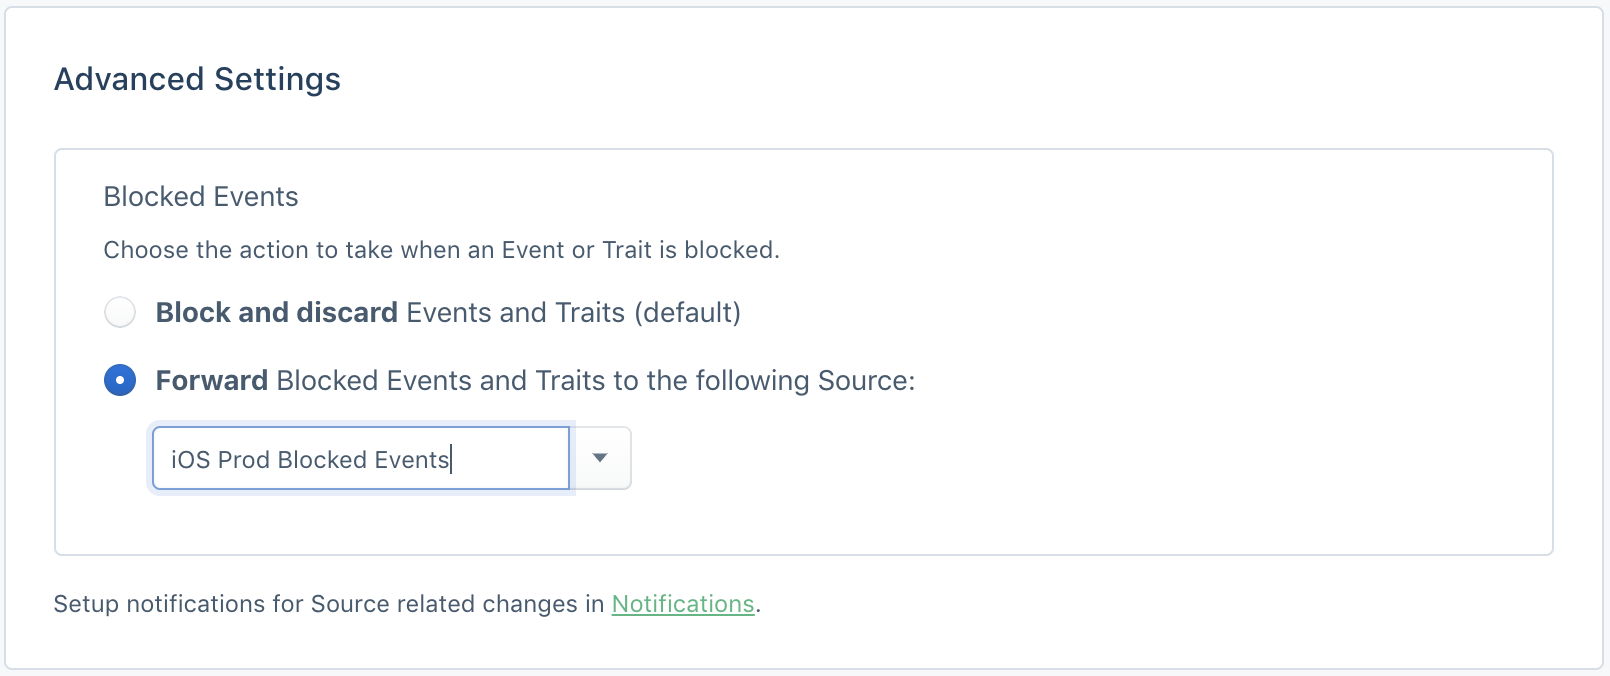
Task: Click the bold 'Block and discard' text
Action: [277, 312]
